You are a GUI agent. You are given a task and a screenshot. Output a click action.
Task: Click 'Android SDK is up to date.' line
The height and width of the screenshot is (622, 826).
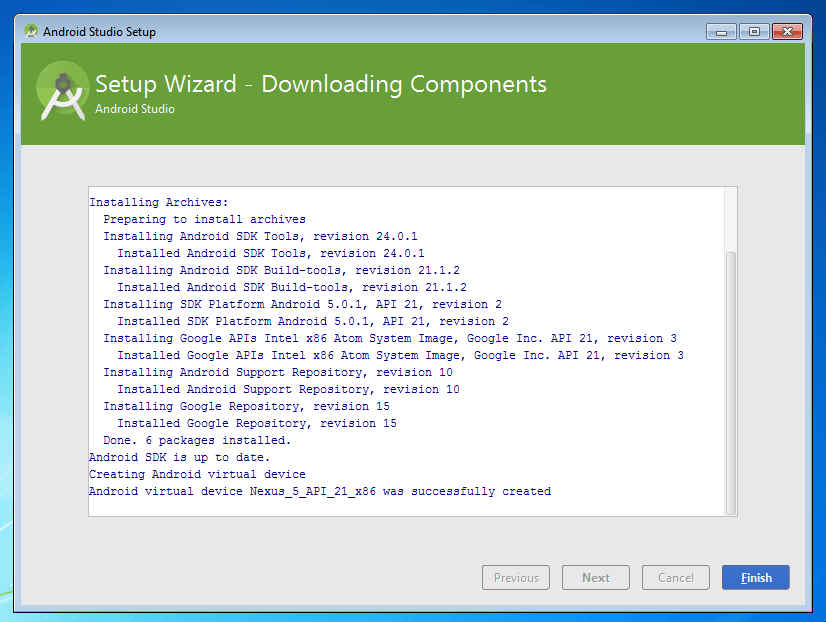click(180, 457)
